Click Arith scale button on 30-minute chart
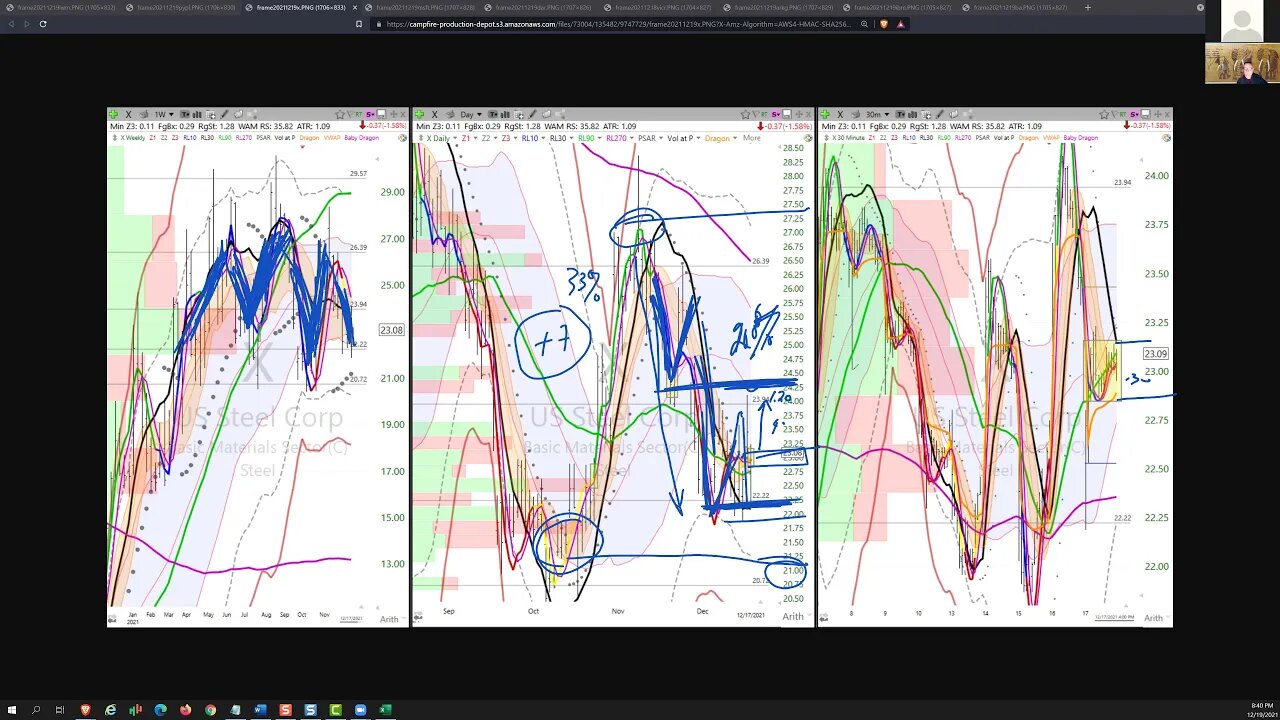The width and height of the screenshot is (1280, 720). 1153,618
